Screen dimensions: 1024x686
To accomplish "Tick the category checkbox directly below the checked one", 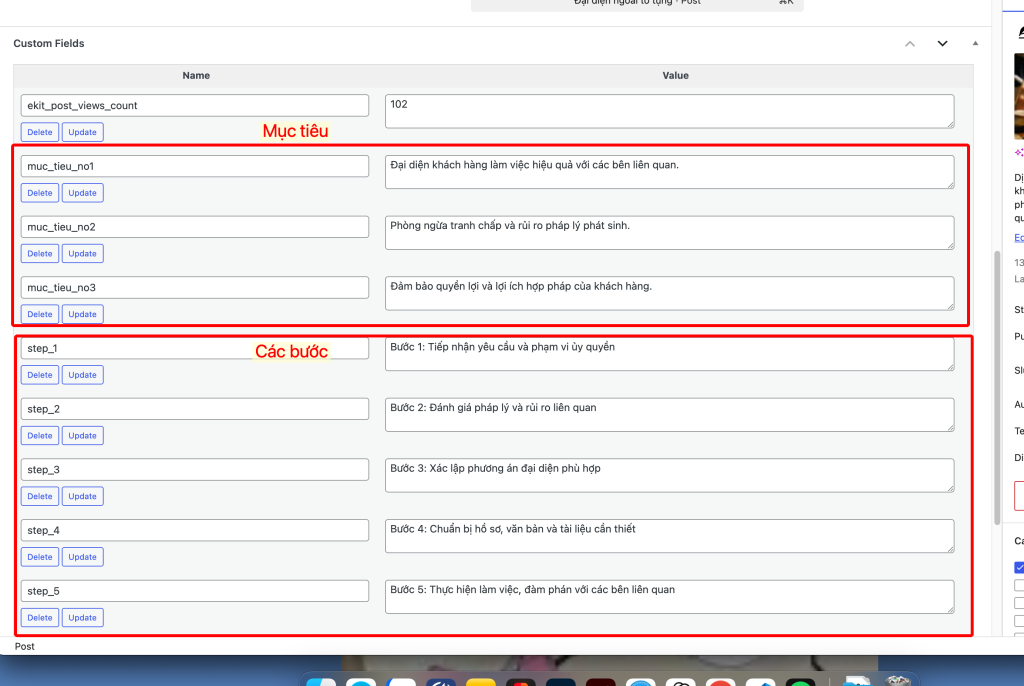I will [1019, 585].
